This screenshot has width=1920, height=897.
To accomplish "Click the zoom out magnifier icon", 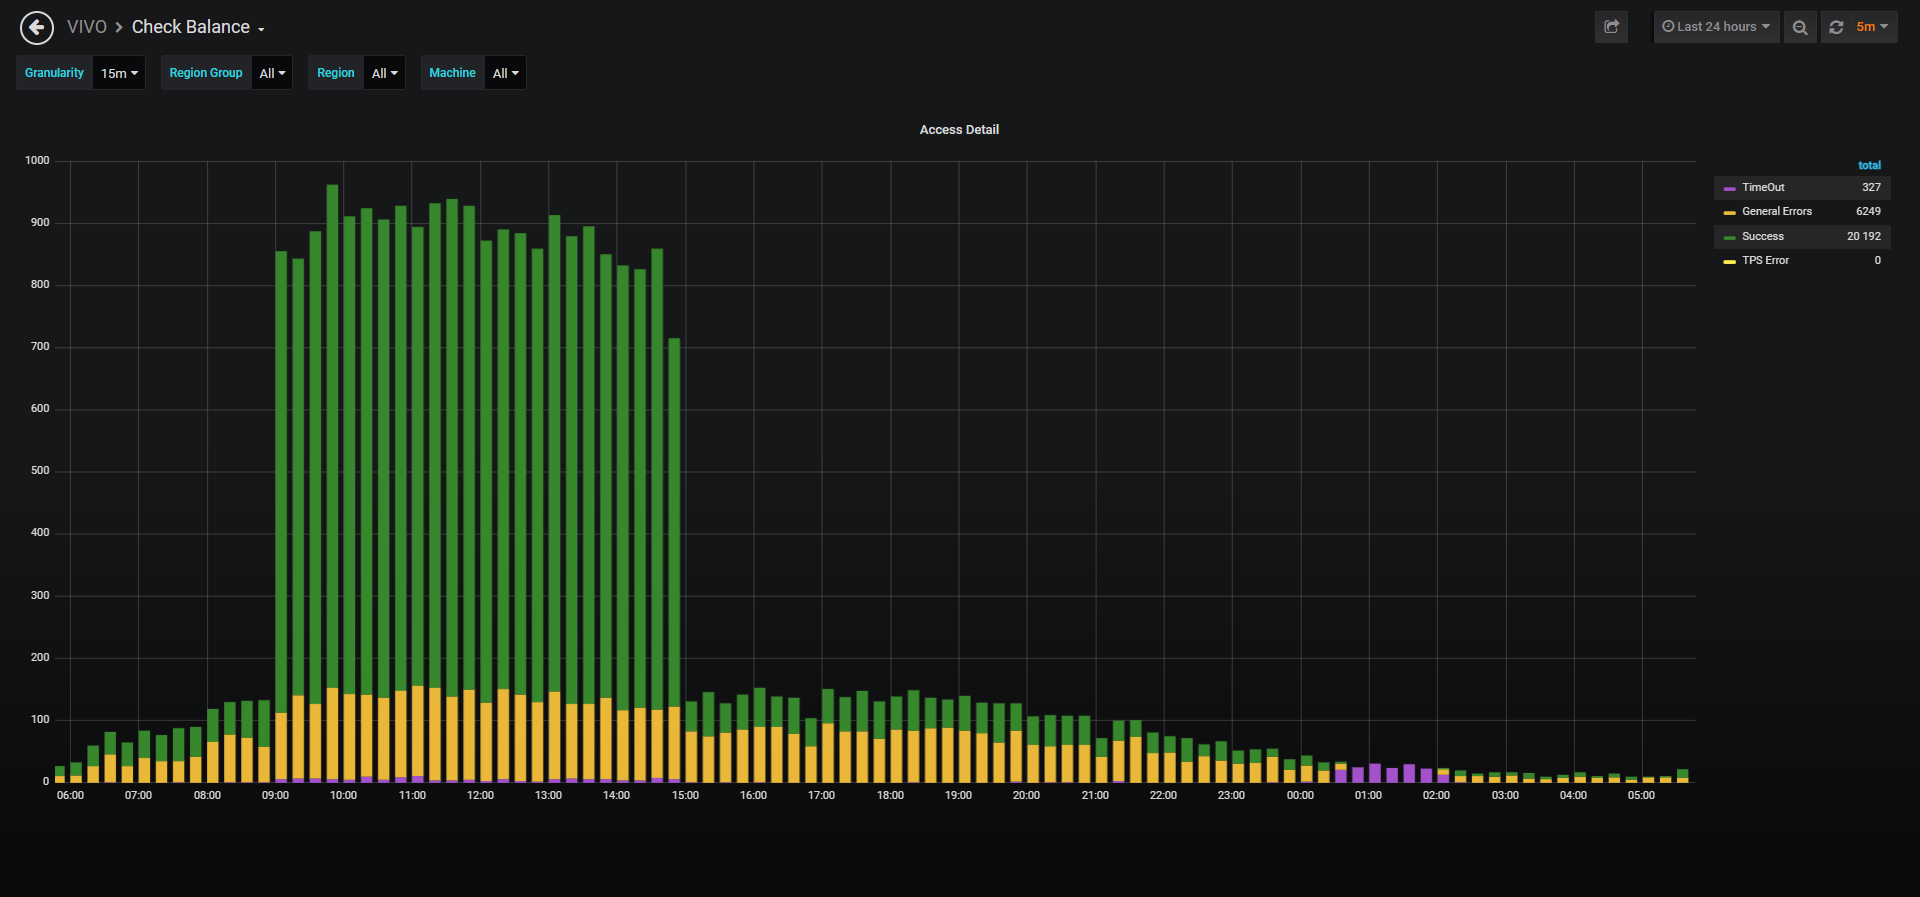I will tap(1800, 27).
